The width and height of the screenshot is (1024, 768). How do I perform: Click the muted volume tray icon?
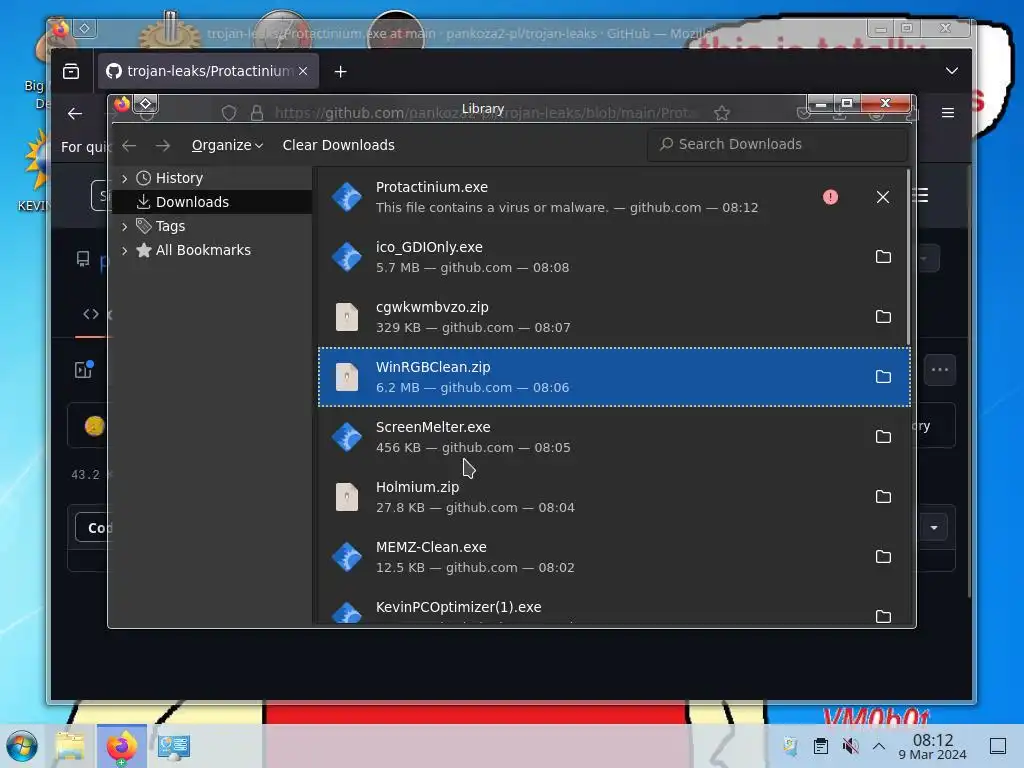coord(850,746)
